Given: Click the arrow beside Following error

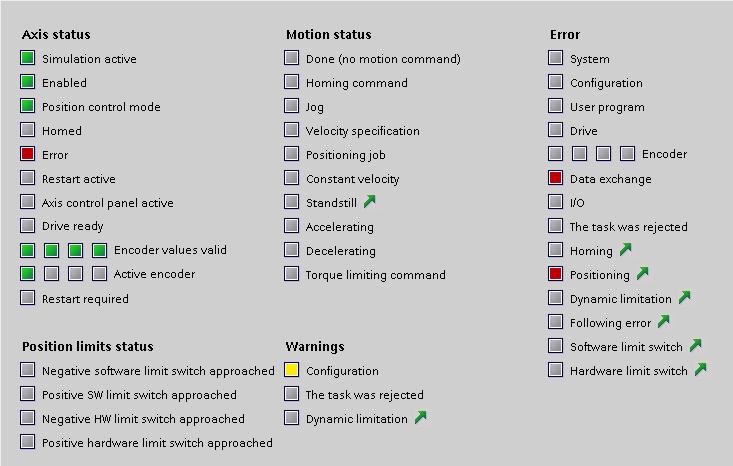Looking at the screenshot, I should (x=664, y=321).
